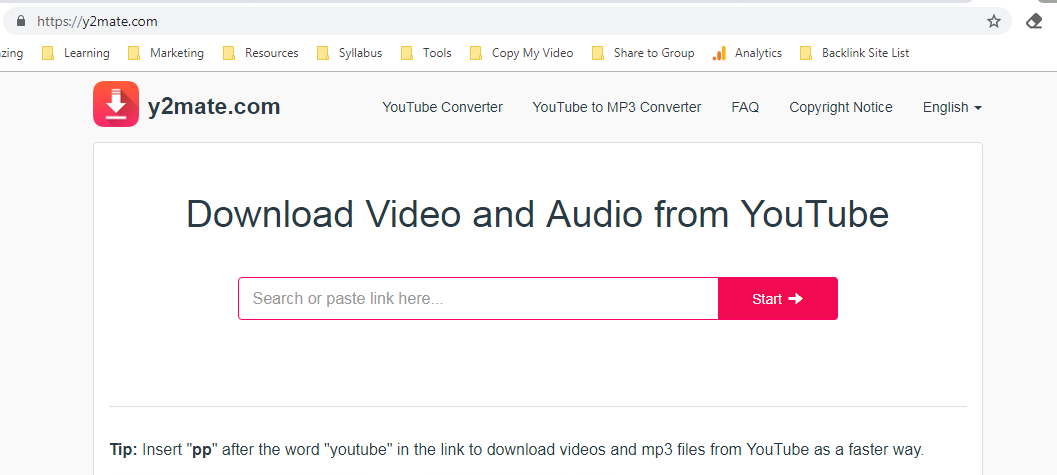Open the Copyright Notice page
The image size is (1057, 475).
841,107
